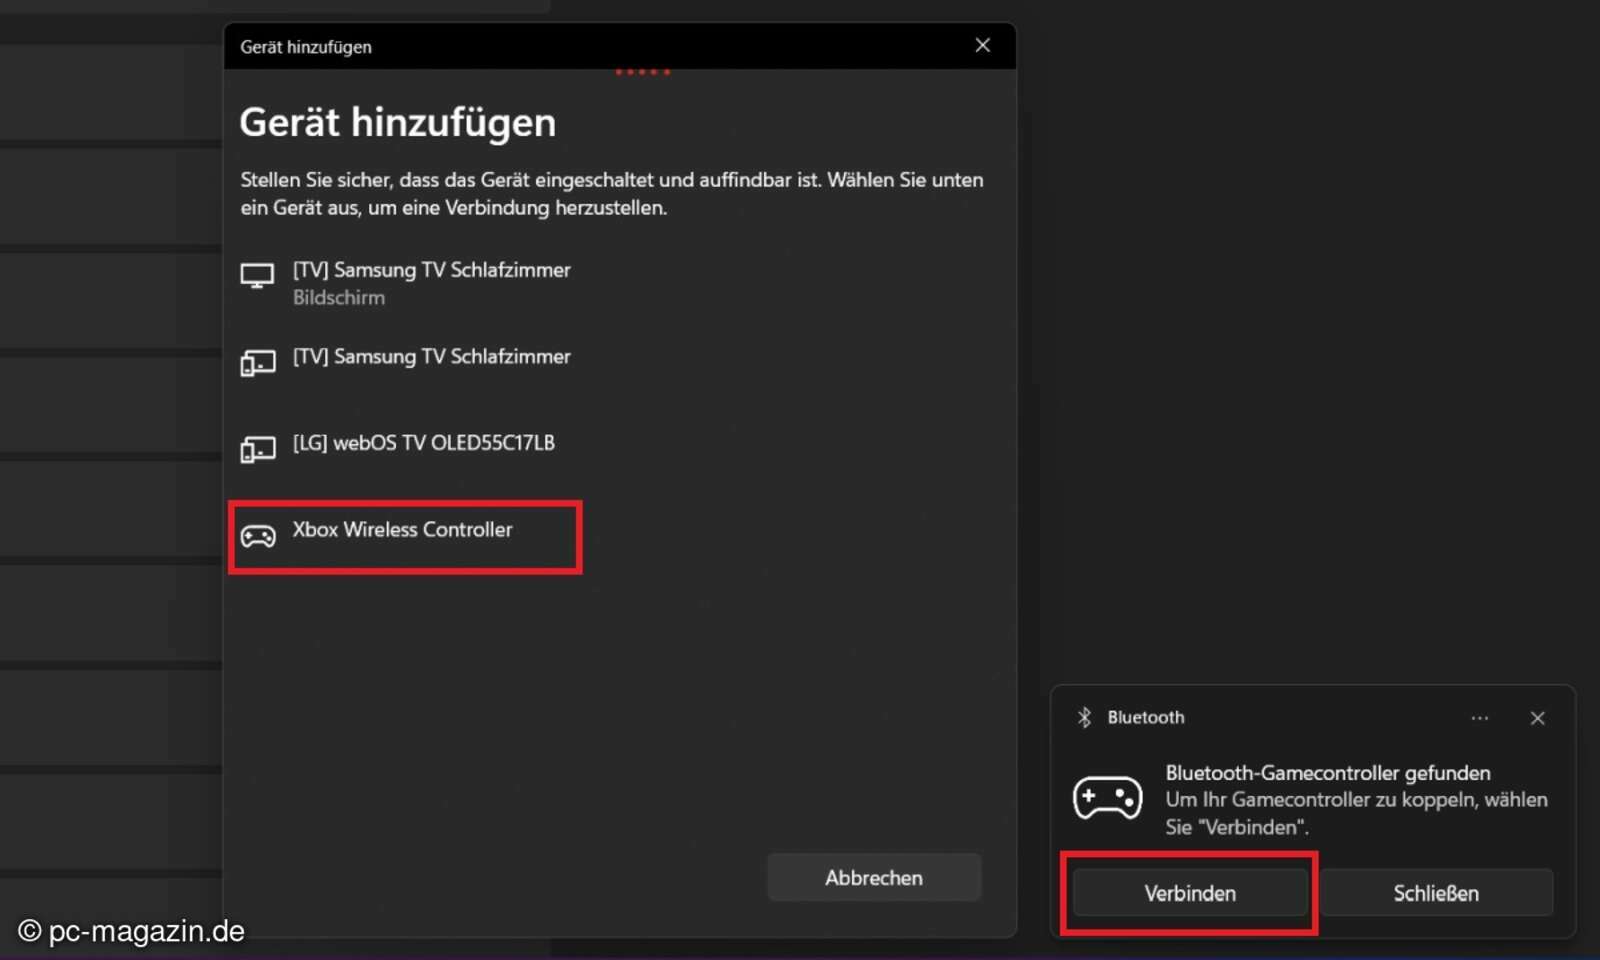Click the controller icon in the Bluetooth notification
The image size is (1600, 960).
[x=1108, y=798]
